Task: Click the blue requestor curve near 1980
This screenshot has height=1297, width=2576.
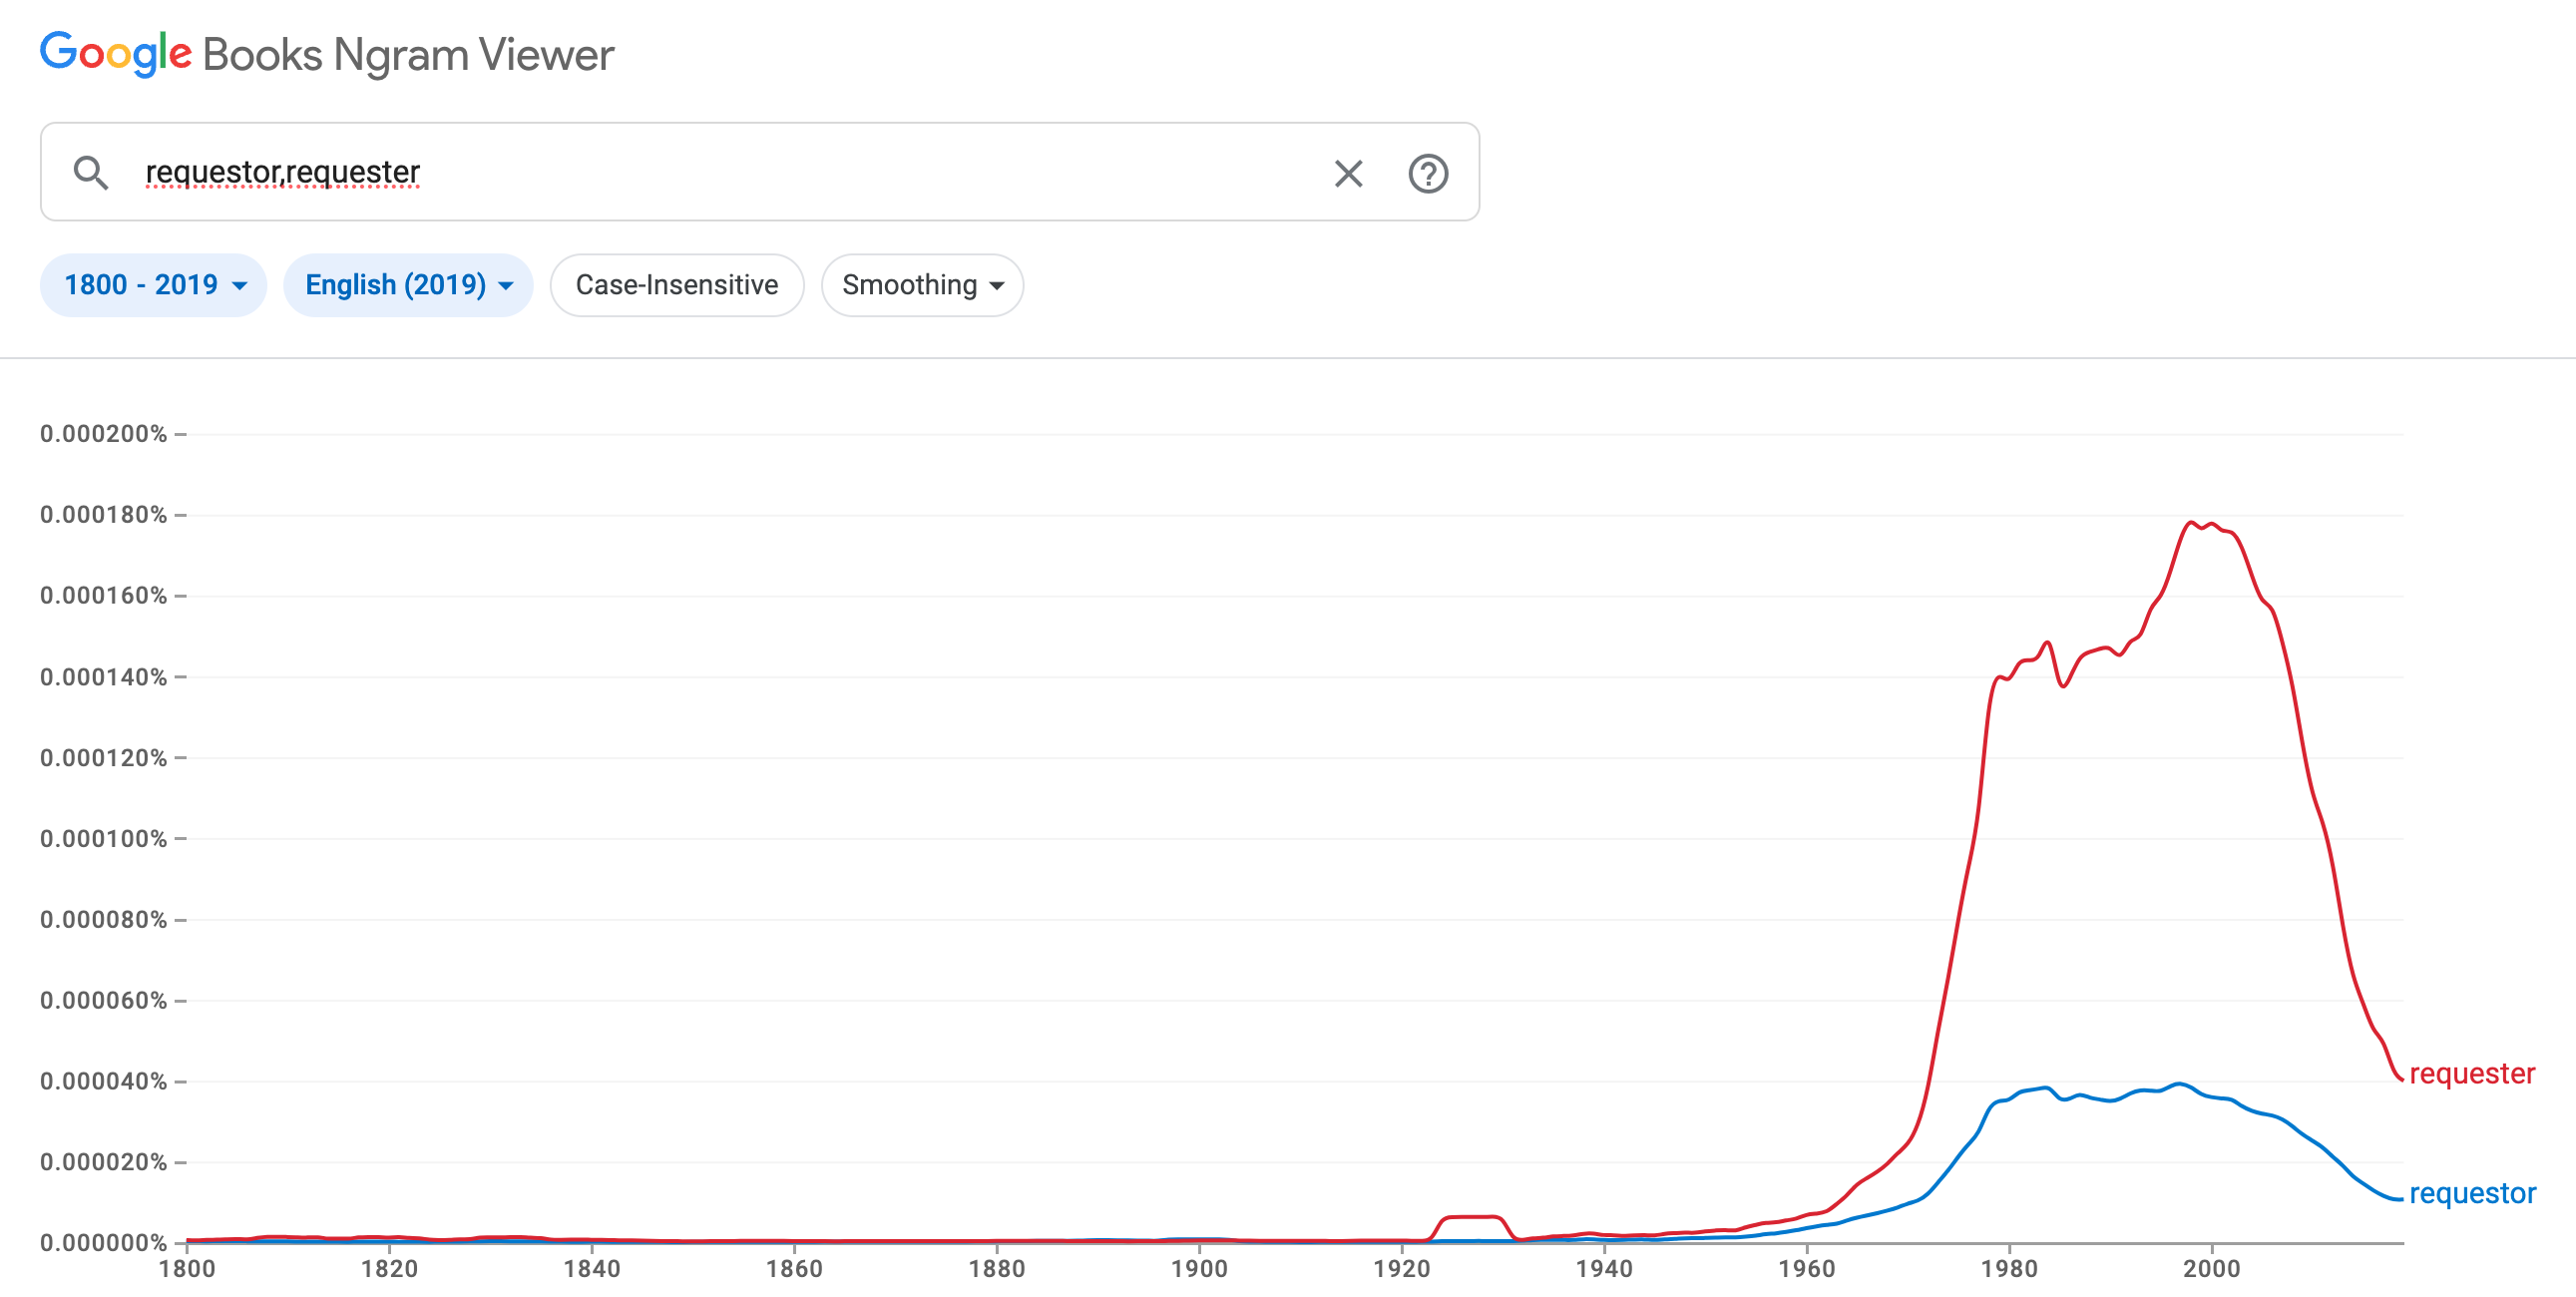Action: [x=2010, y=1099]
